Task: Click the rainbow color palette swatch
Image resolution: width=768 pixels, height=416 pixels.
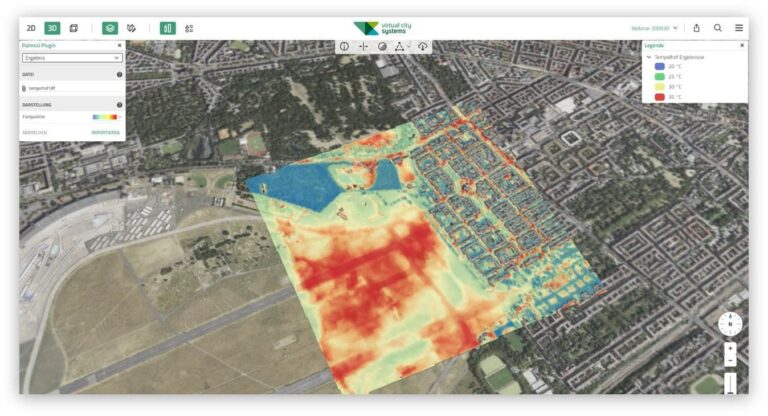Action: pos(104,117)
